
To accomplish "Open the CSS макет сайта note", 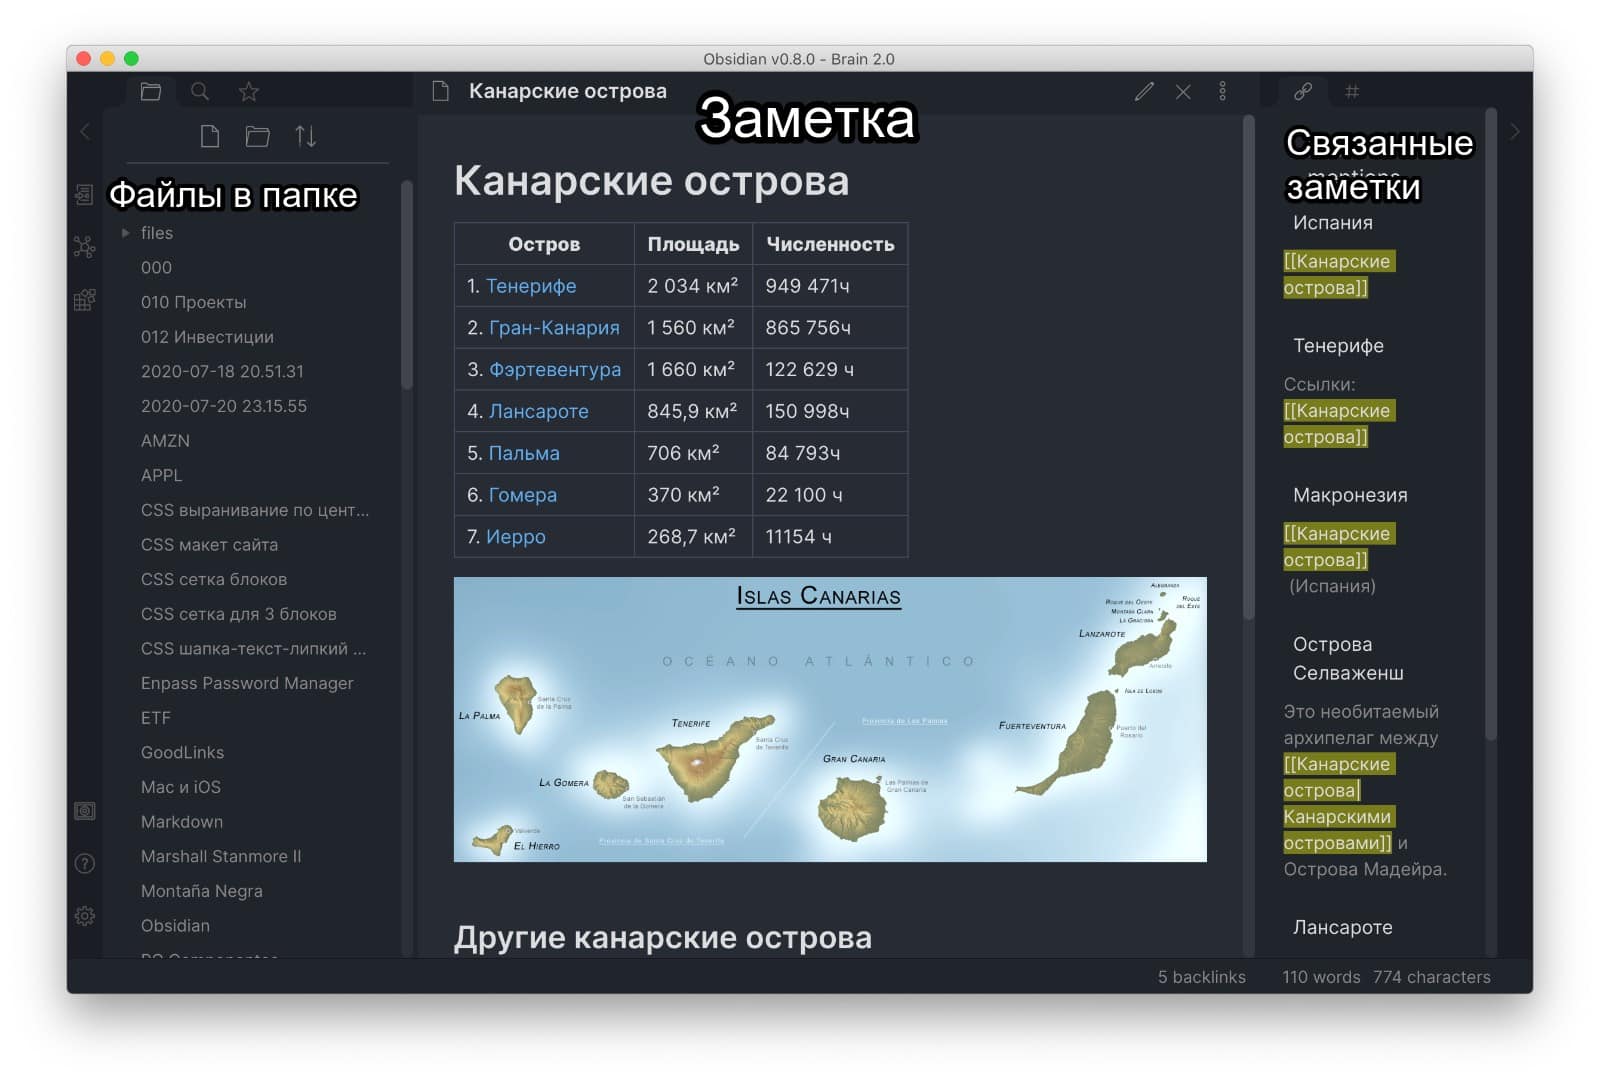I will pyautogui.click(x=209, y=545).
